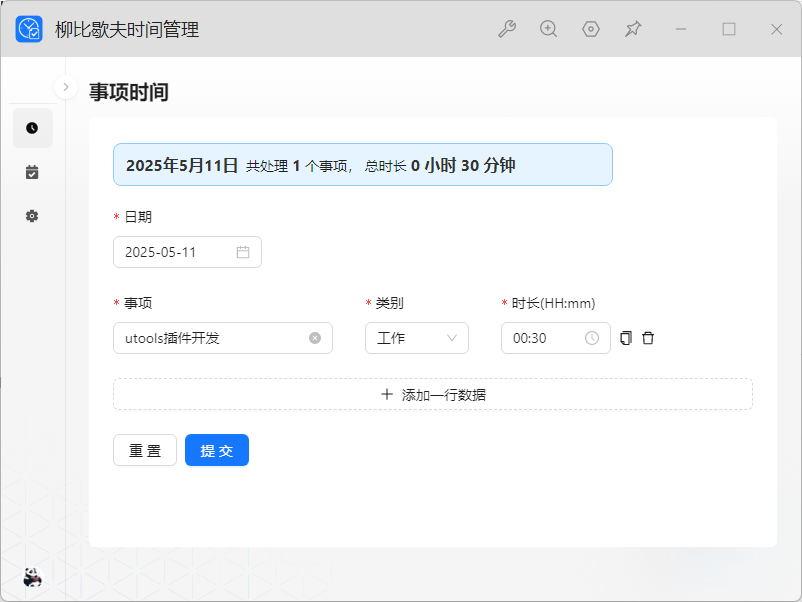The width and height of the screenshot is (802, 602).
Task: Open the 类别 dropdown showing 工作
Action: click(x=417, y=338)
